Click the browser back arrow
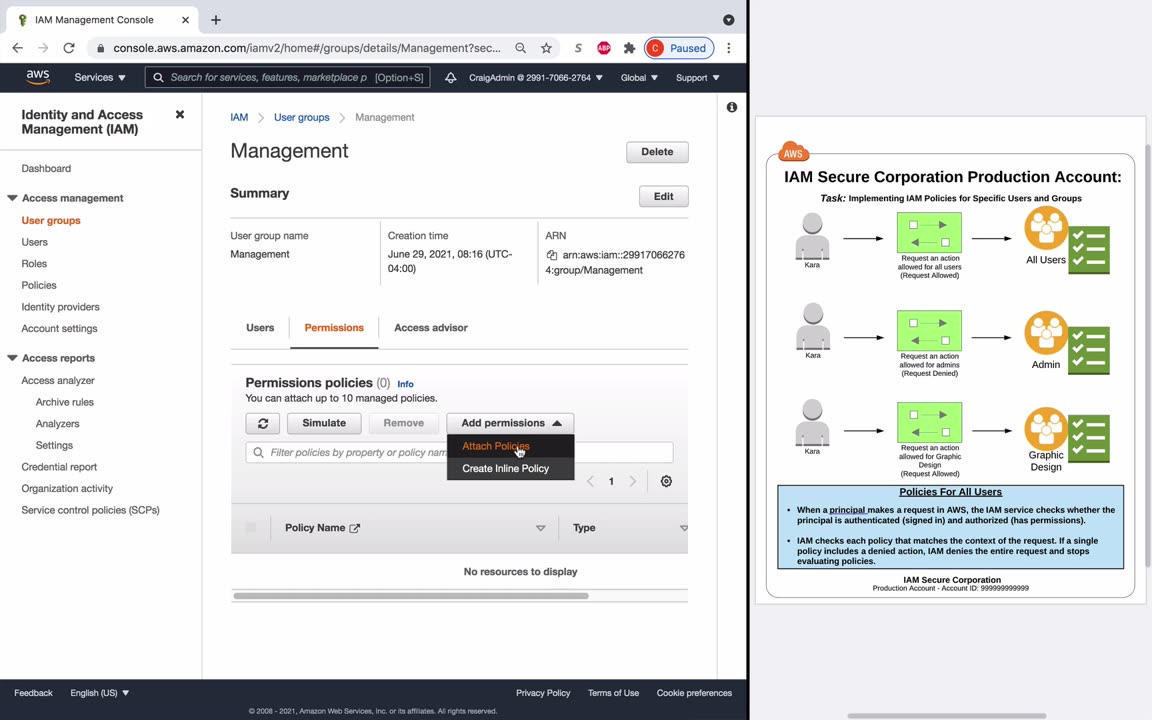Screen dimensions: 1152x720 pos(18,48)
